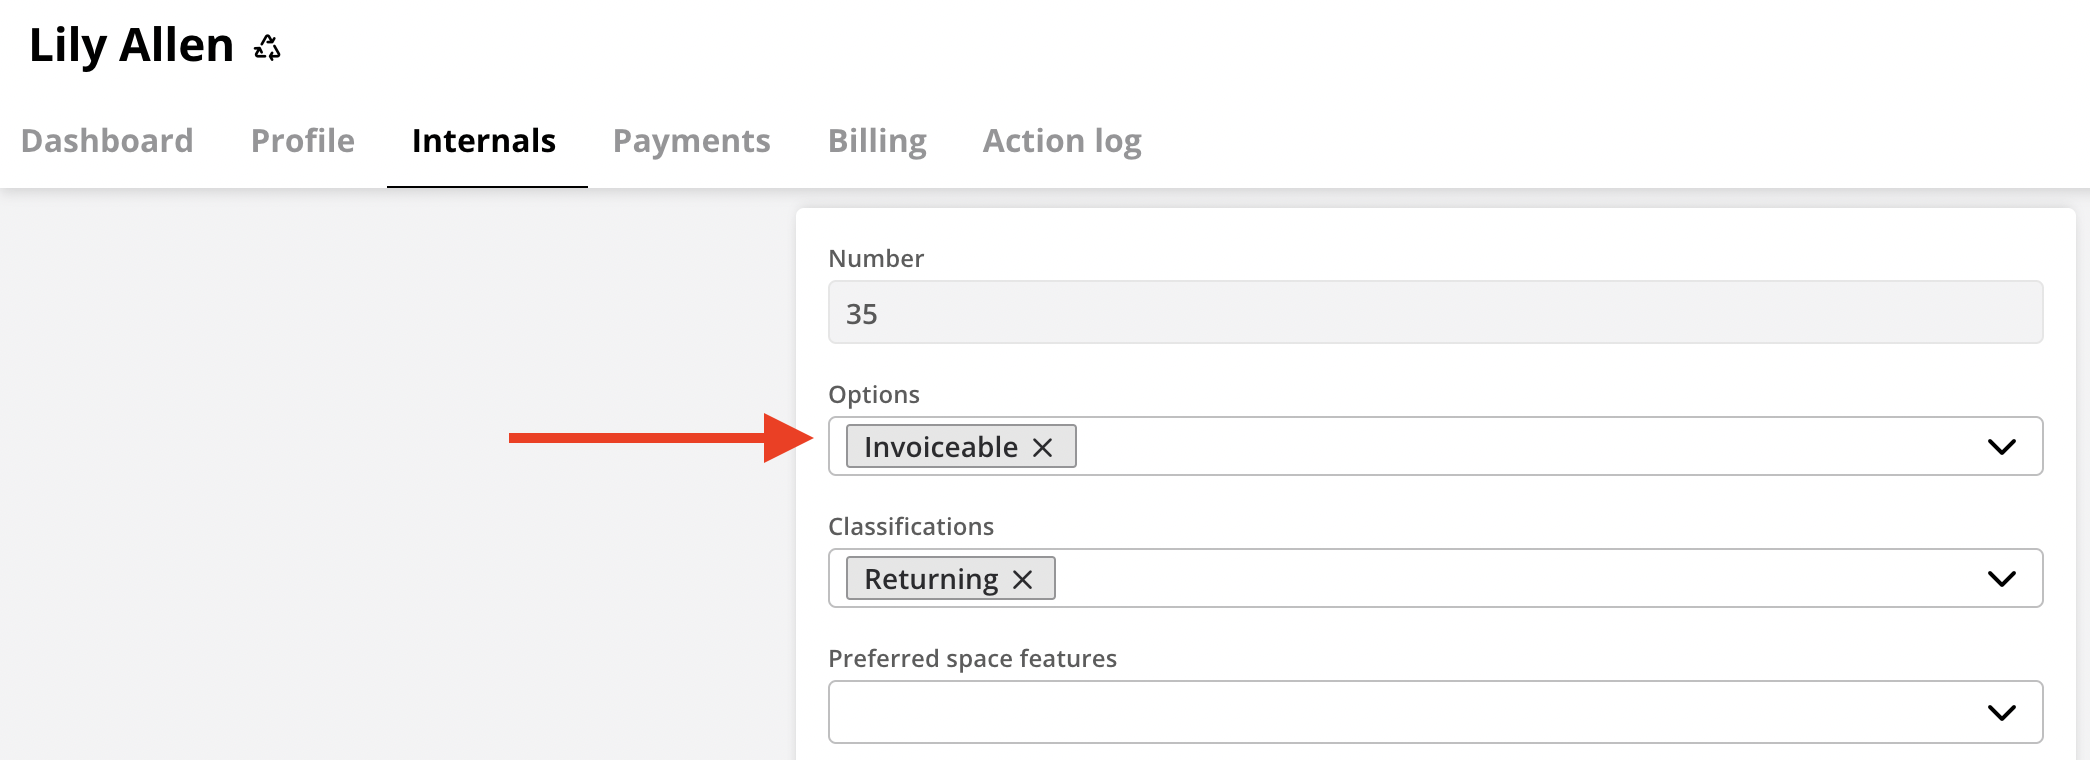Switch to the Dashboard tab
This screenshot has height=760, width=2090.
pyautogui.click(x=107, y=141)
